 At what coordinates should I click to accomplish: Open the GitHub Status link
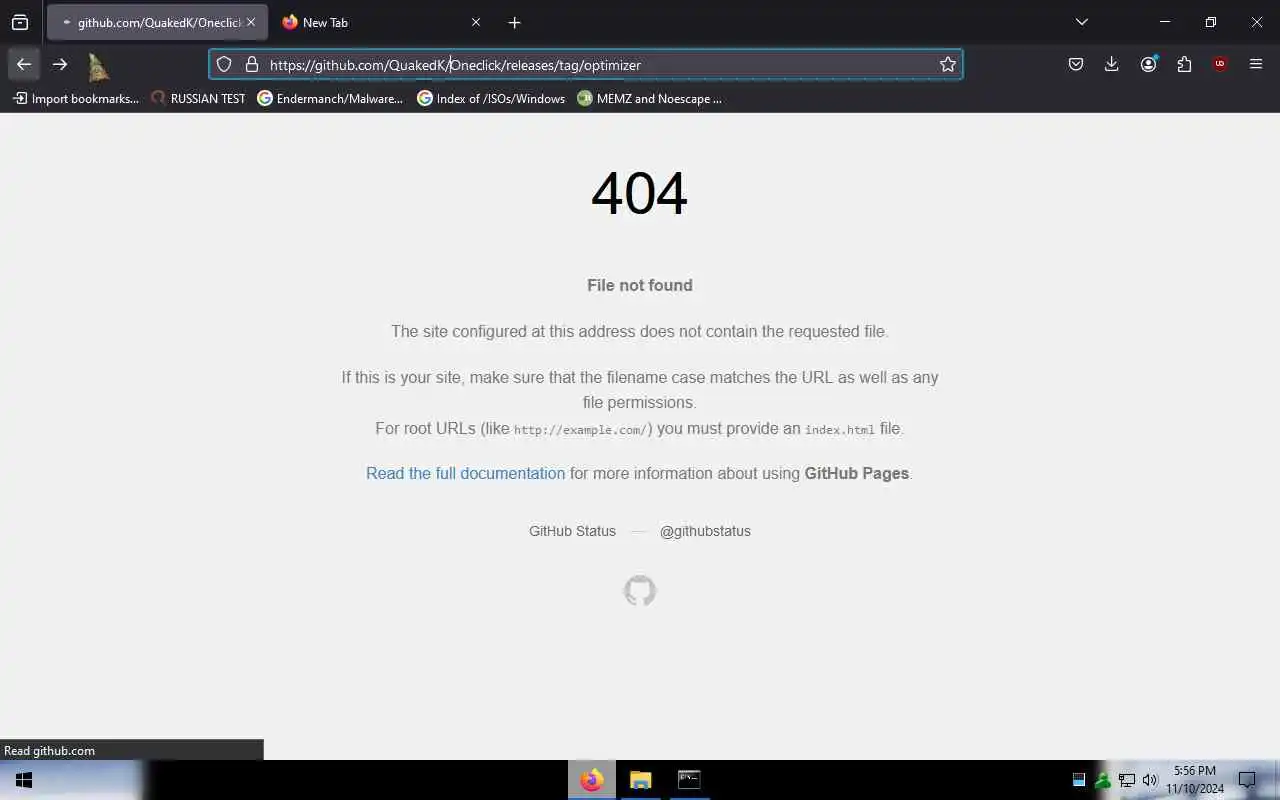(x=572, y=531)
